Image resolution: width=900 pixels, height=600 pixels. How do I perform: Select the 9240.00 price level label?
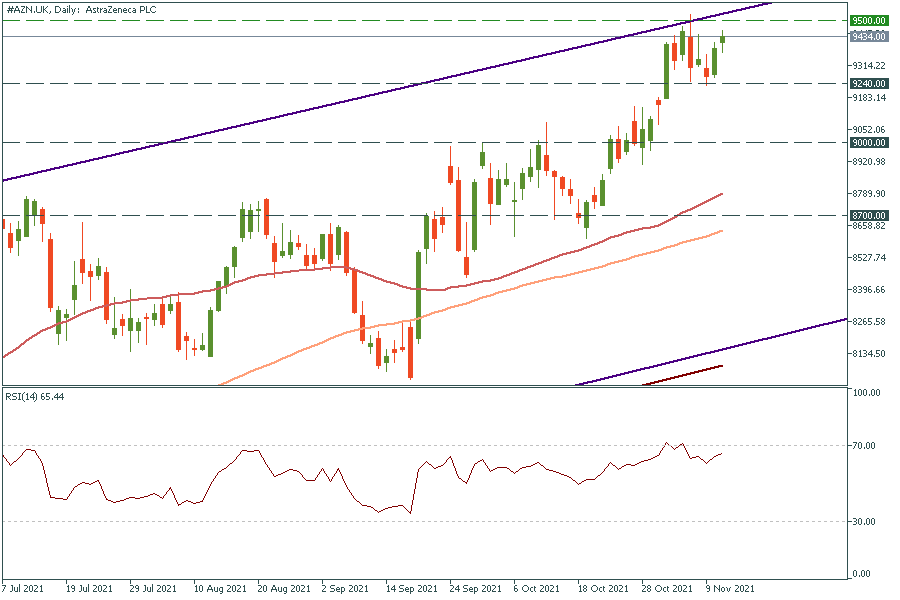coord(867,84)
